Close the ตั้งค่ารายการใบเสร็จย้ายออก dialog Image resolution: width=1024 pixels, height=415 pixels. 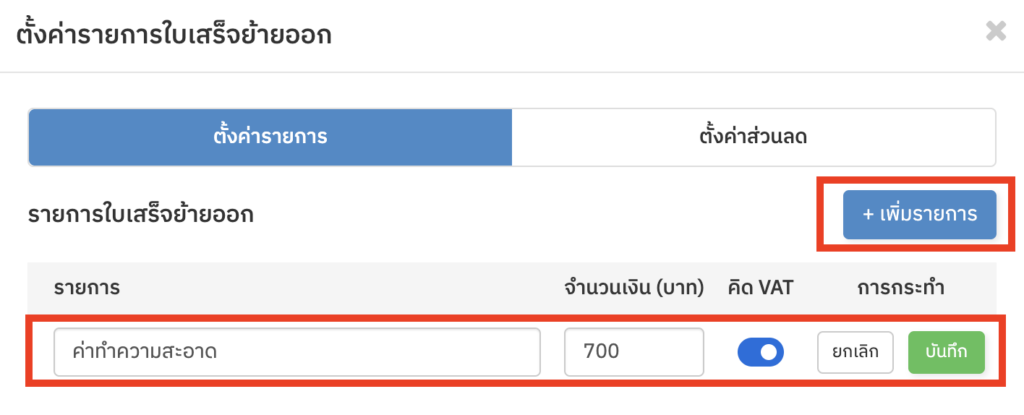click(x=995, y=31)
